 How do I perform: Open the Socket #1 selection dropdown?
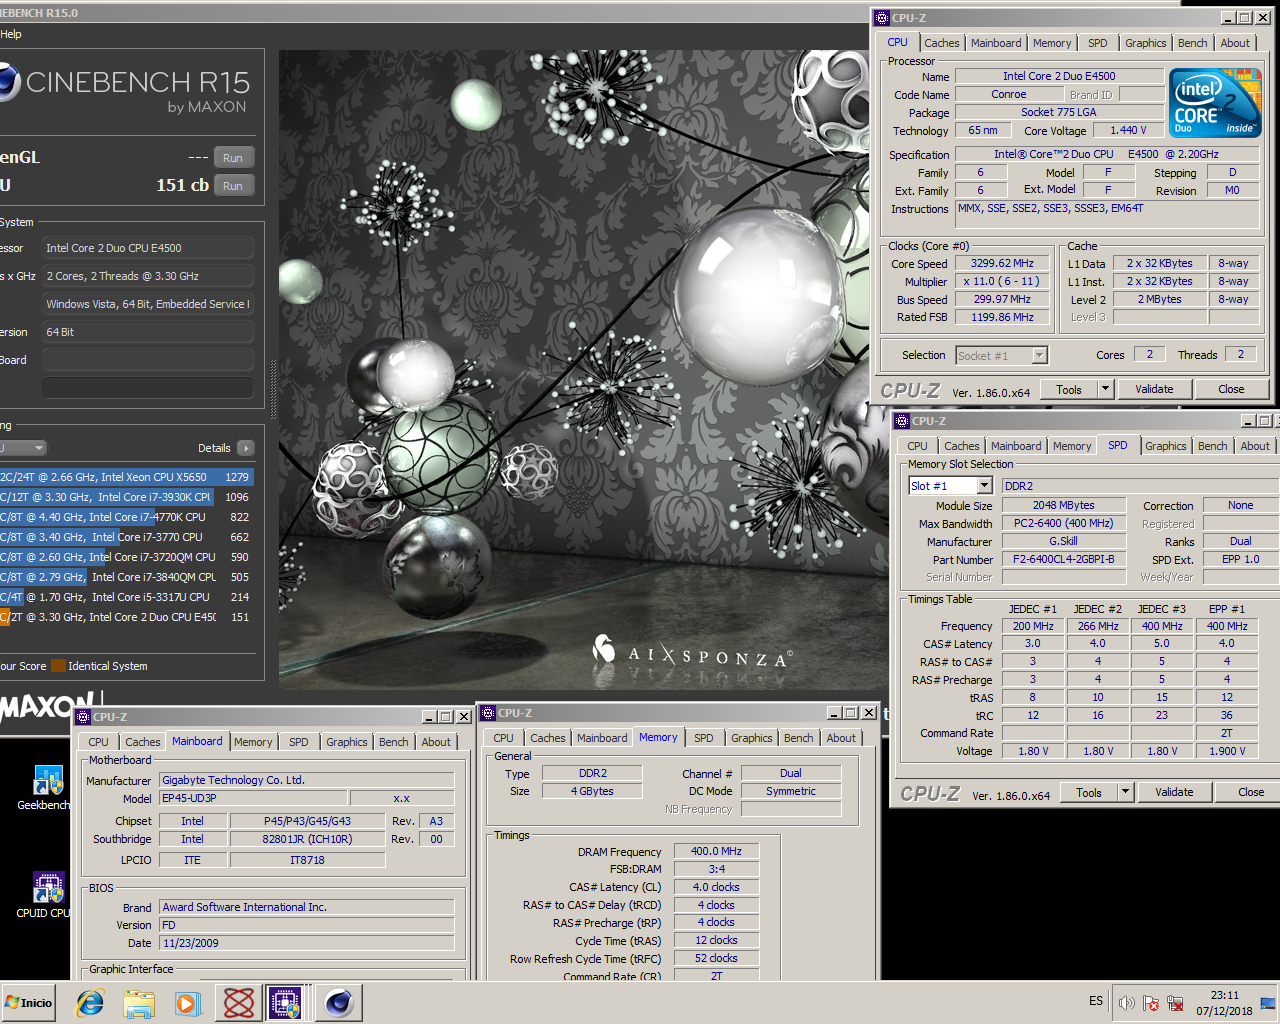coord(1040,355)
